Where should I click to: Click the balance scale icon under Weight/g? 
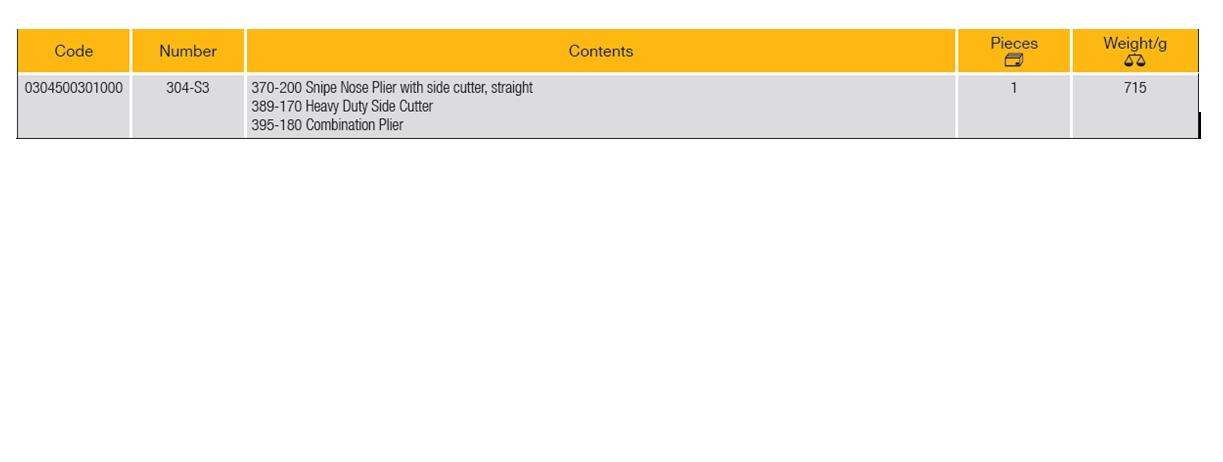(1134, 60)
